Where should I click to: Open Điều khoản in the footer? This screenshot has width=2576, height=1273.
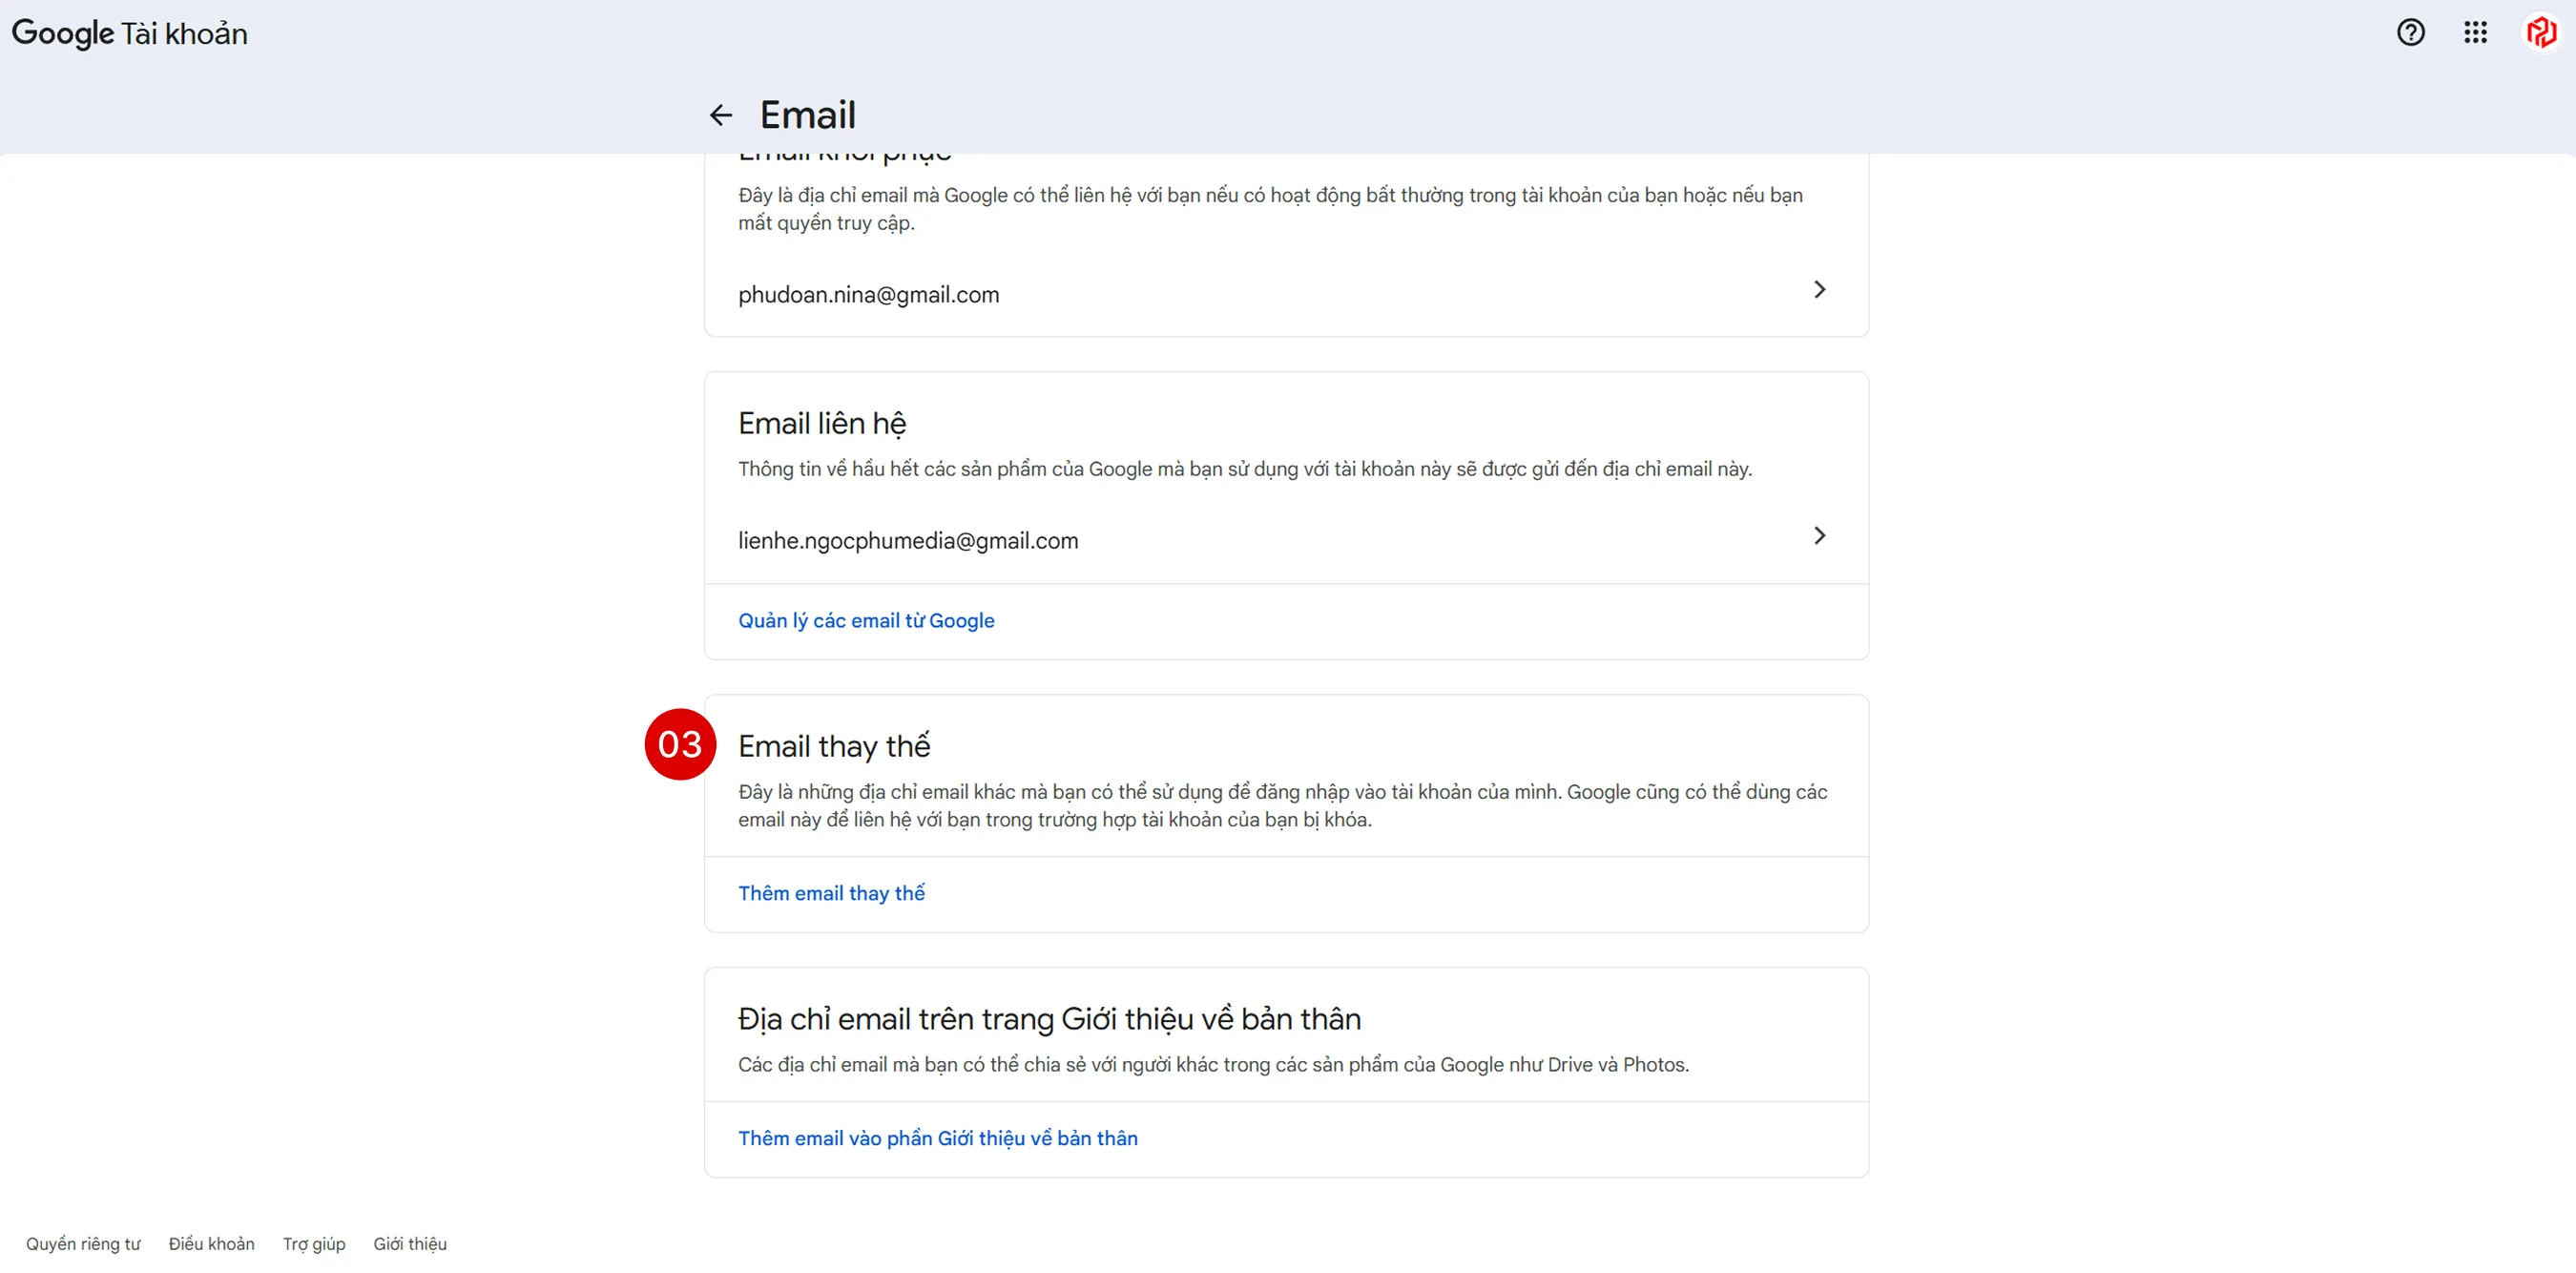[x=210, y=1243]
